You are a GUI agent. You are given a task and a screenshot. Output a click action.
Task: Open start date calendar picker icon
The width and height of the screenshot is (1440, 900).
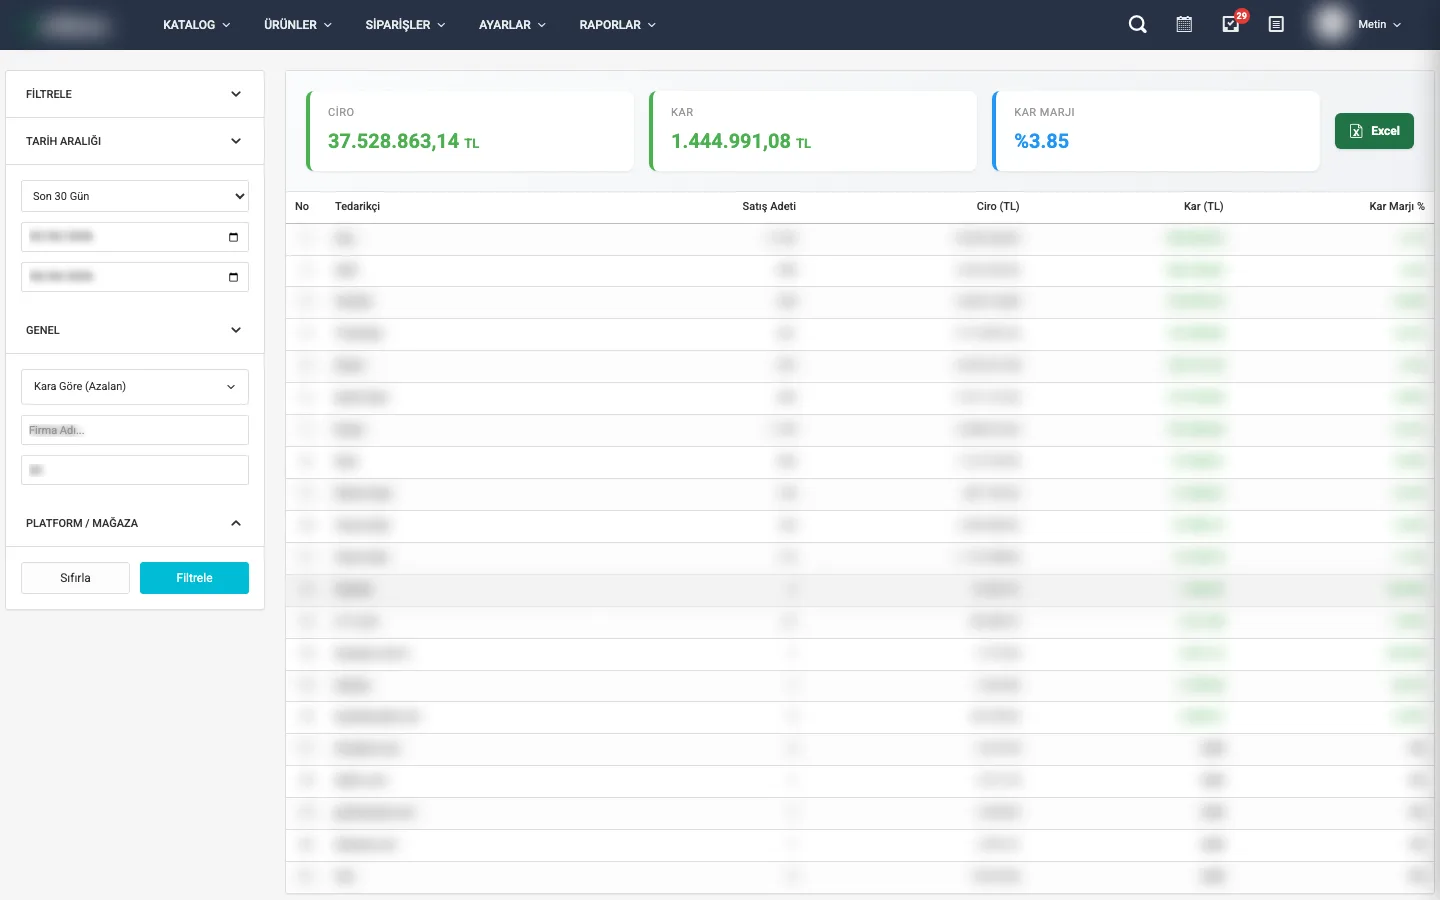click(233, 237)
